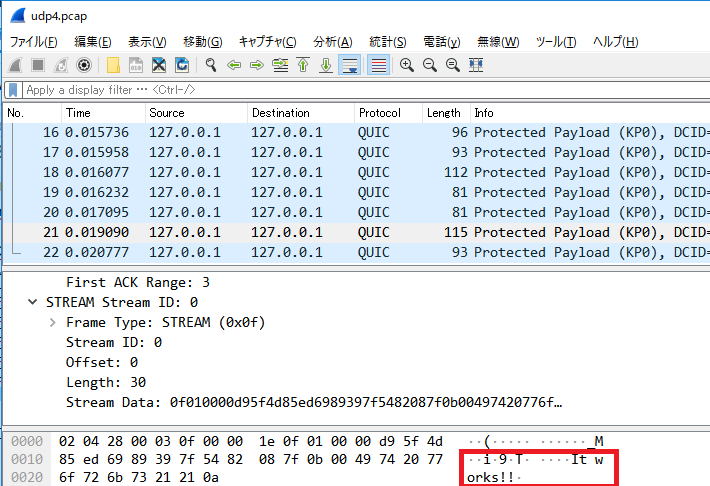710x486 pixels.
Task: Expand the Frame Type: STREAM (0x0f) node
Action: point(53,322)
